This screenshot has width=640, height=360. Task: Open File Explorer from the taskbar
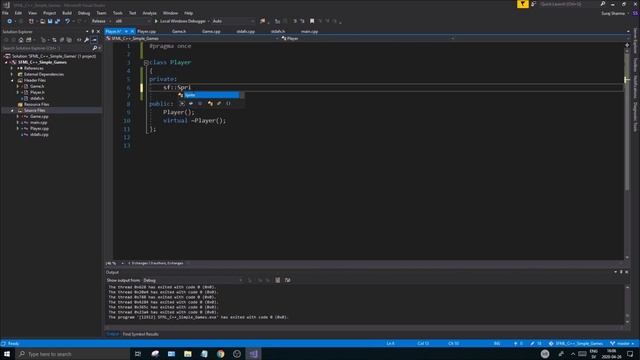187,354
